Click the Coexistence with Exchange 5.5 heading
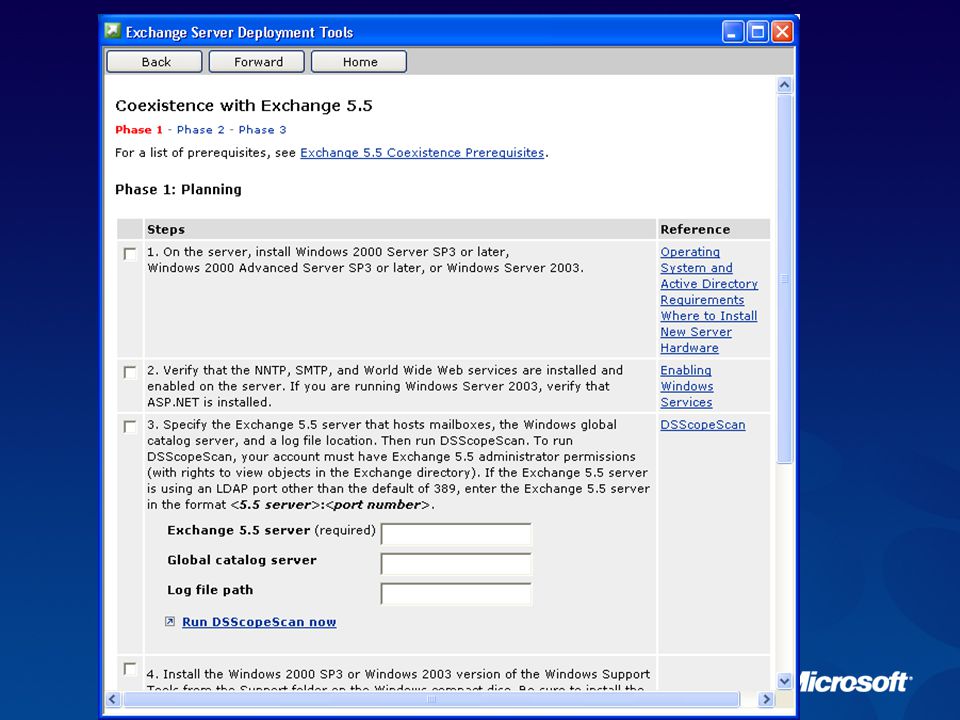Image resolution: width=960 pixels, height=720 pixels. pyautogui.click(x=244, y=106)
